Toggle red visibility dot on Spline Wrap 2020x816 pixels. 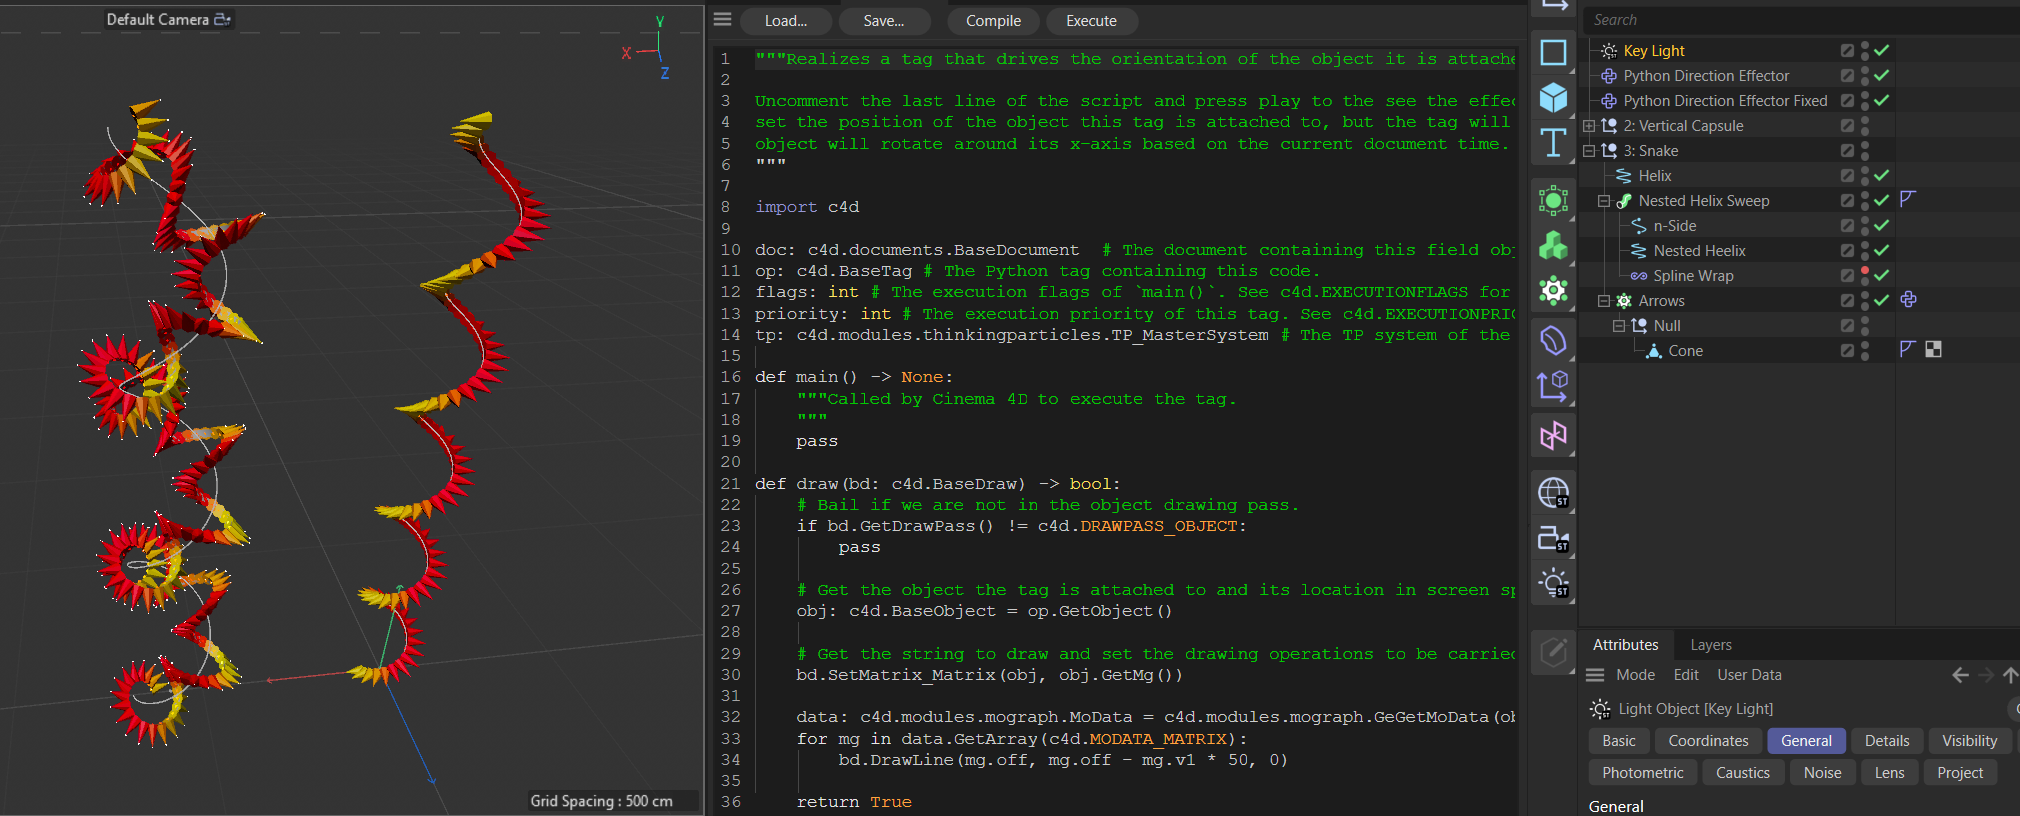click(1865, 271)
